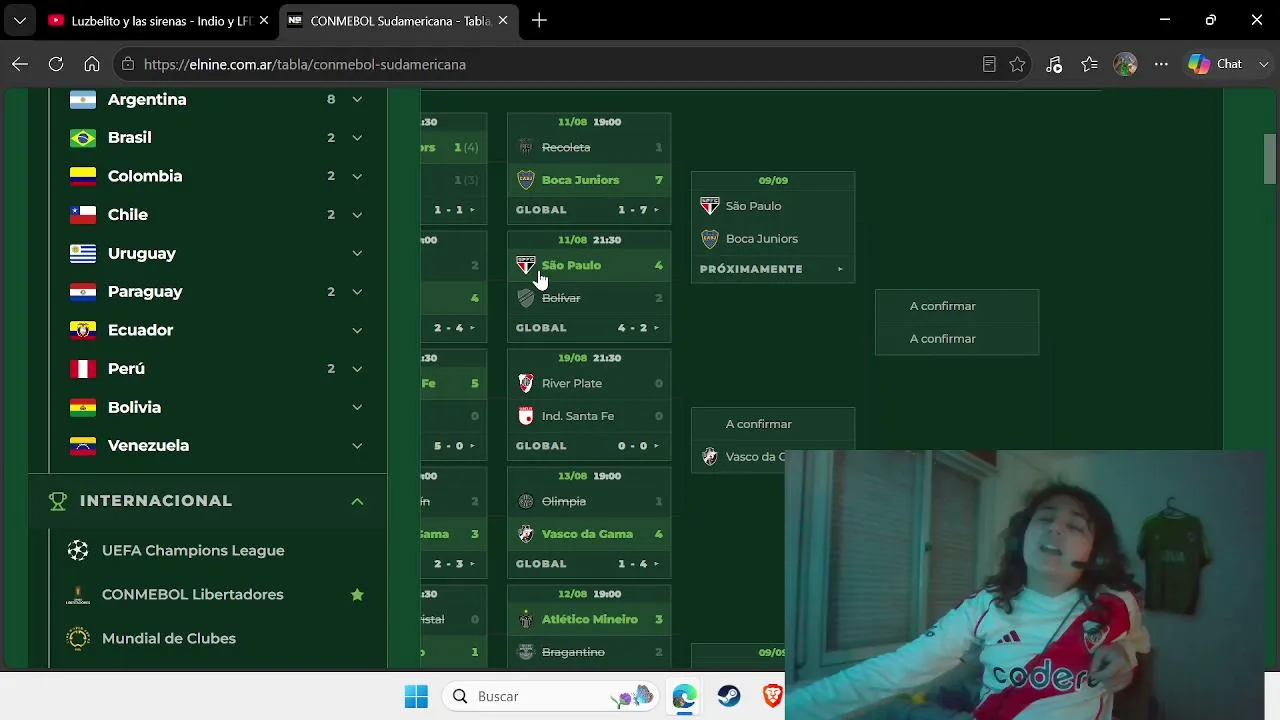The height and width of the screenshot is (720, 1280).
Task: Open the browser settings and more menu
Action: [x=1161, y=64]
